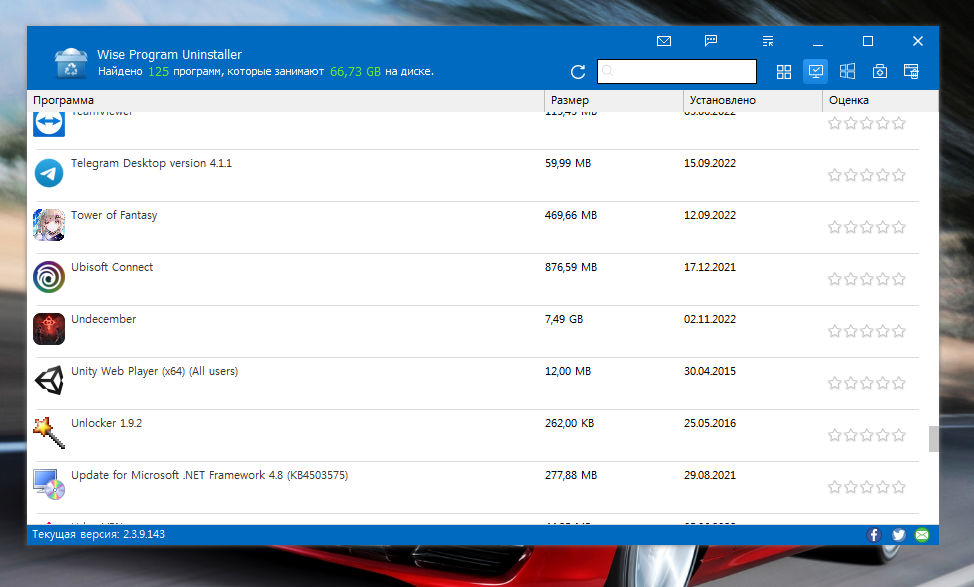The width and height of the screenshot is (974, 587).
Task: Click inside the program search field
Action: click(676, 71)
